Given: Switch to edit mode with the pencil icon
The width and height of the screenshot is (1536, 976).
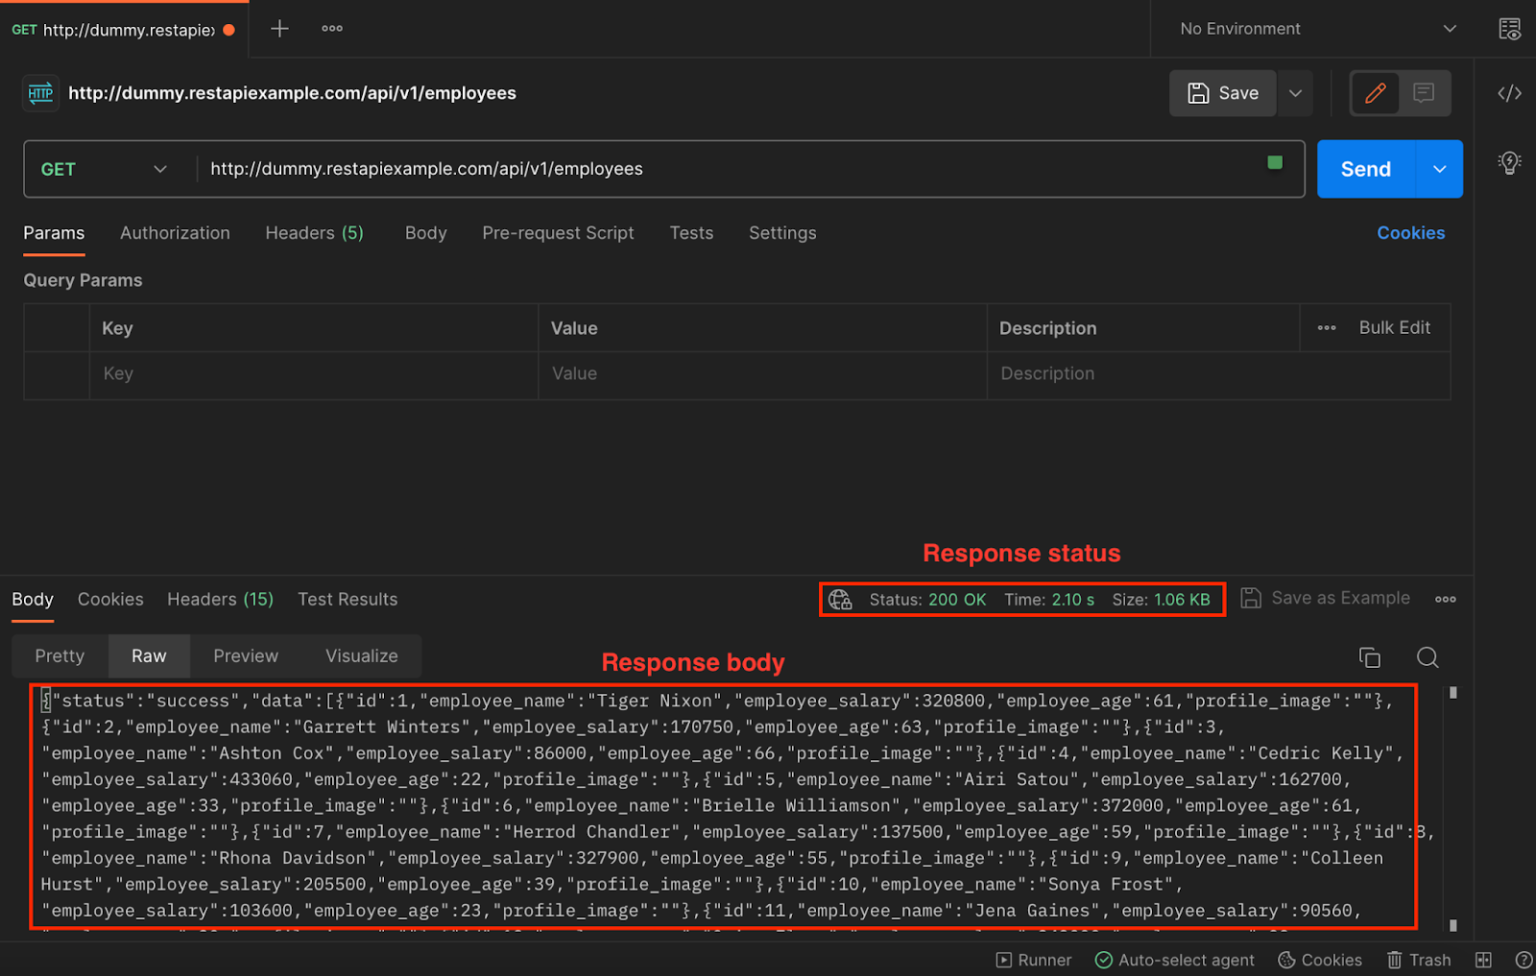Looking at the screenshot, I should [x=1375, y=93].
